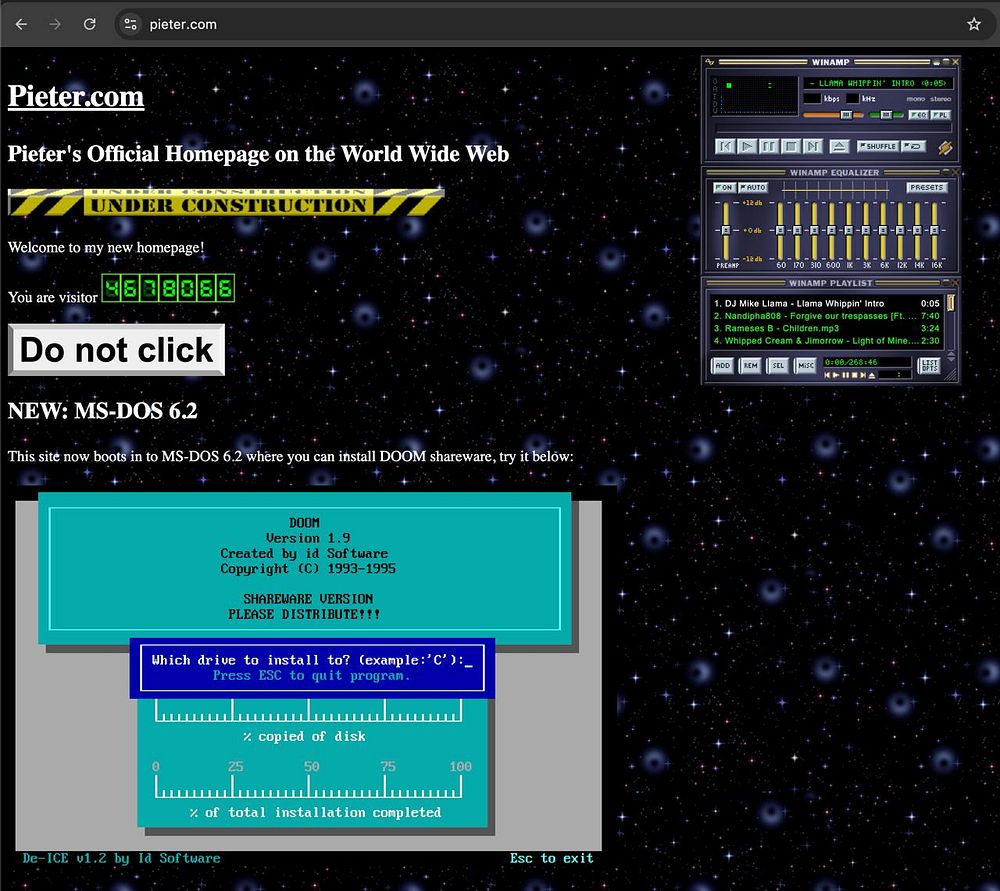The height and width of the screenshot is (891, 1000).
Task: Toggle the PL playlist window button
Action: point(940,115)
